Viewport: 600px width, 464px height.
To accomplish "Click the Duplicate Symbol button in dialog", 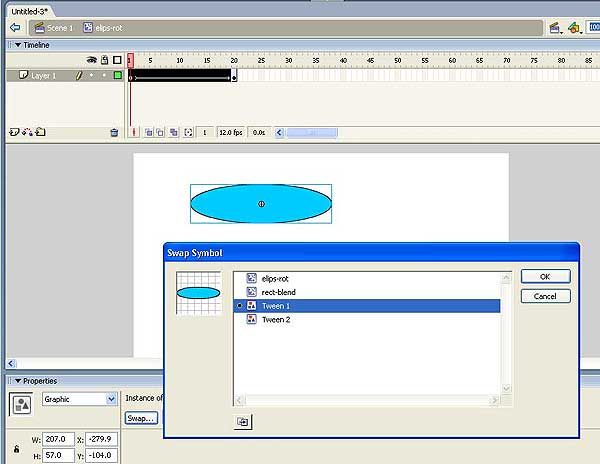I will click(243, 422).
